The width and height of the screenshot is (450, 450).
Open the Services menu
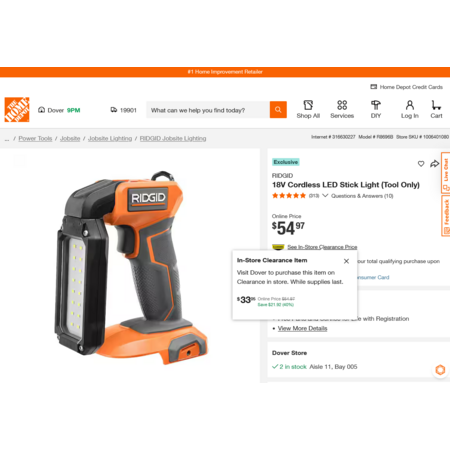click(342, 109)
